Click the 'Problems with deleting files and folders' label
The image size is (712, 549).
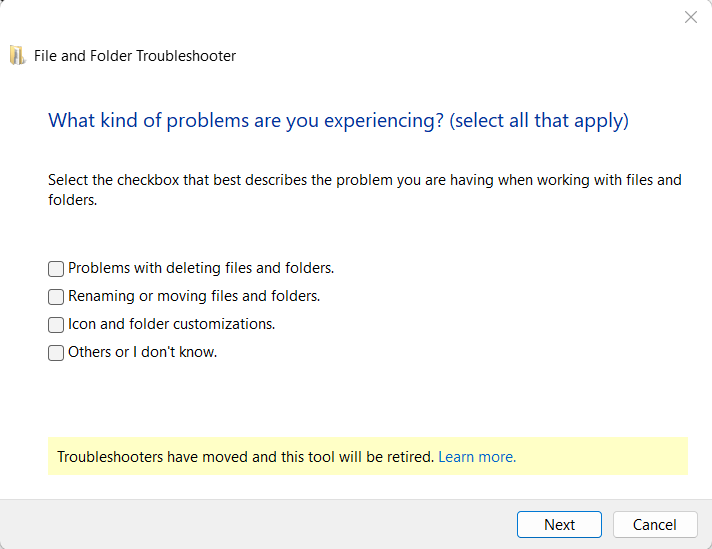tap(201, 268)
